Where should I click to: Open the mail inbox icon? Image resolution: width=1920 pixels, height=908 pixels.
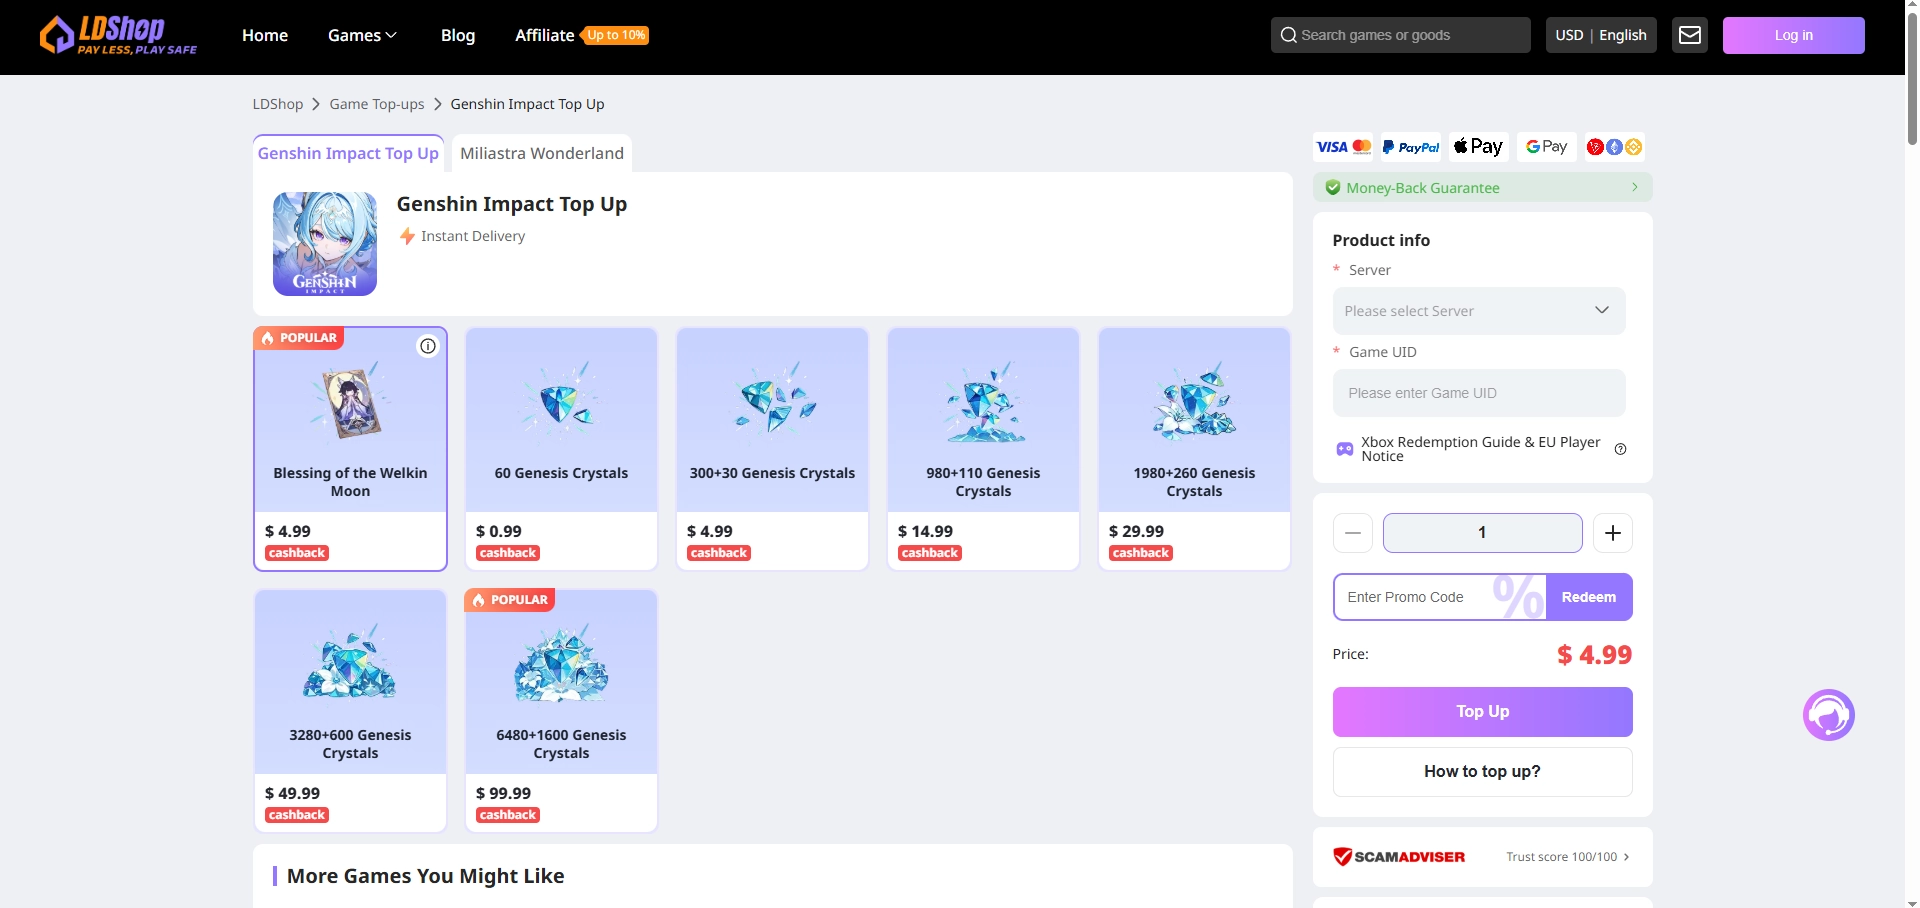click(1690, 35)
